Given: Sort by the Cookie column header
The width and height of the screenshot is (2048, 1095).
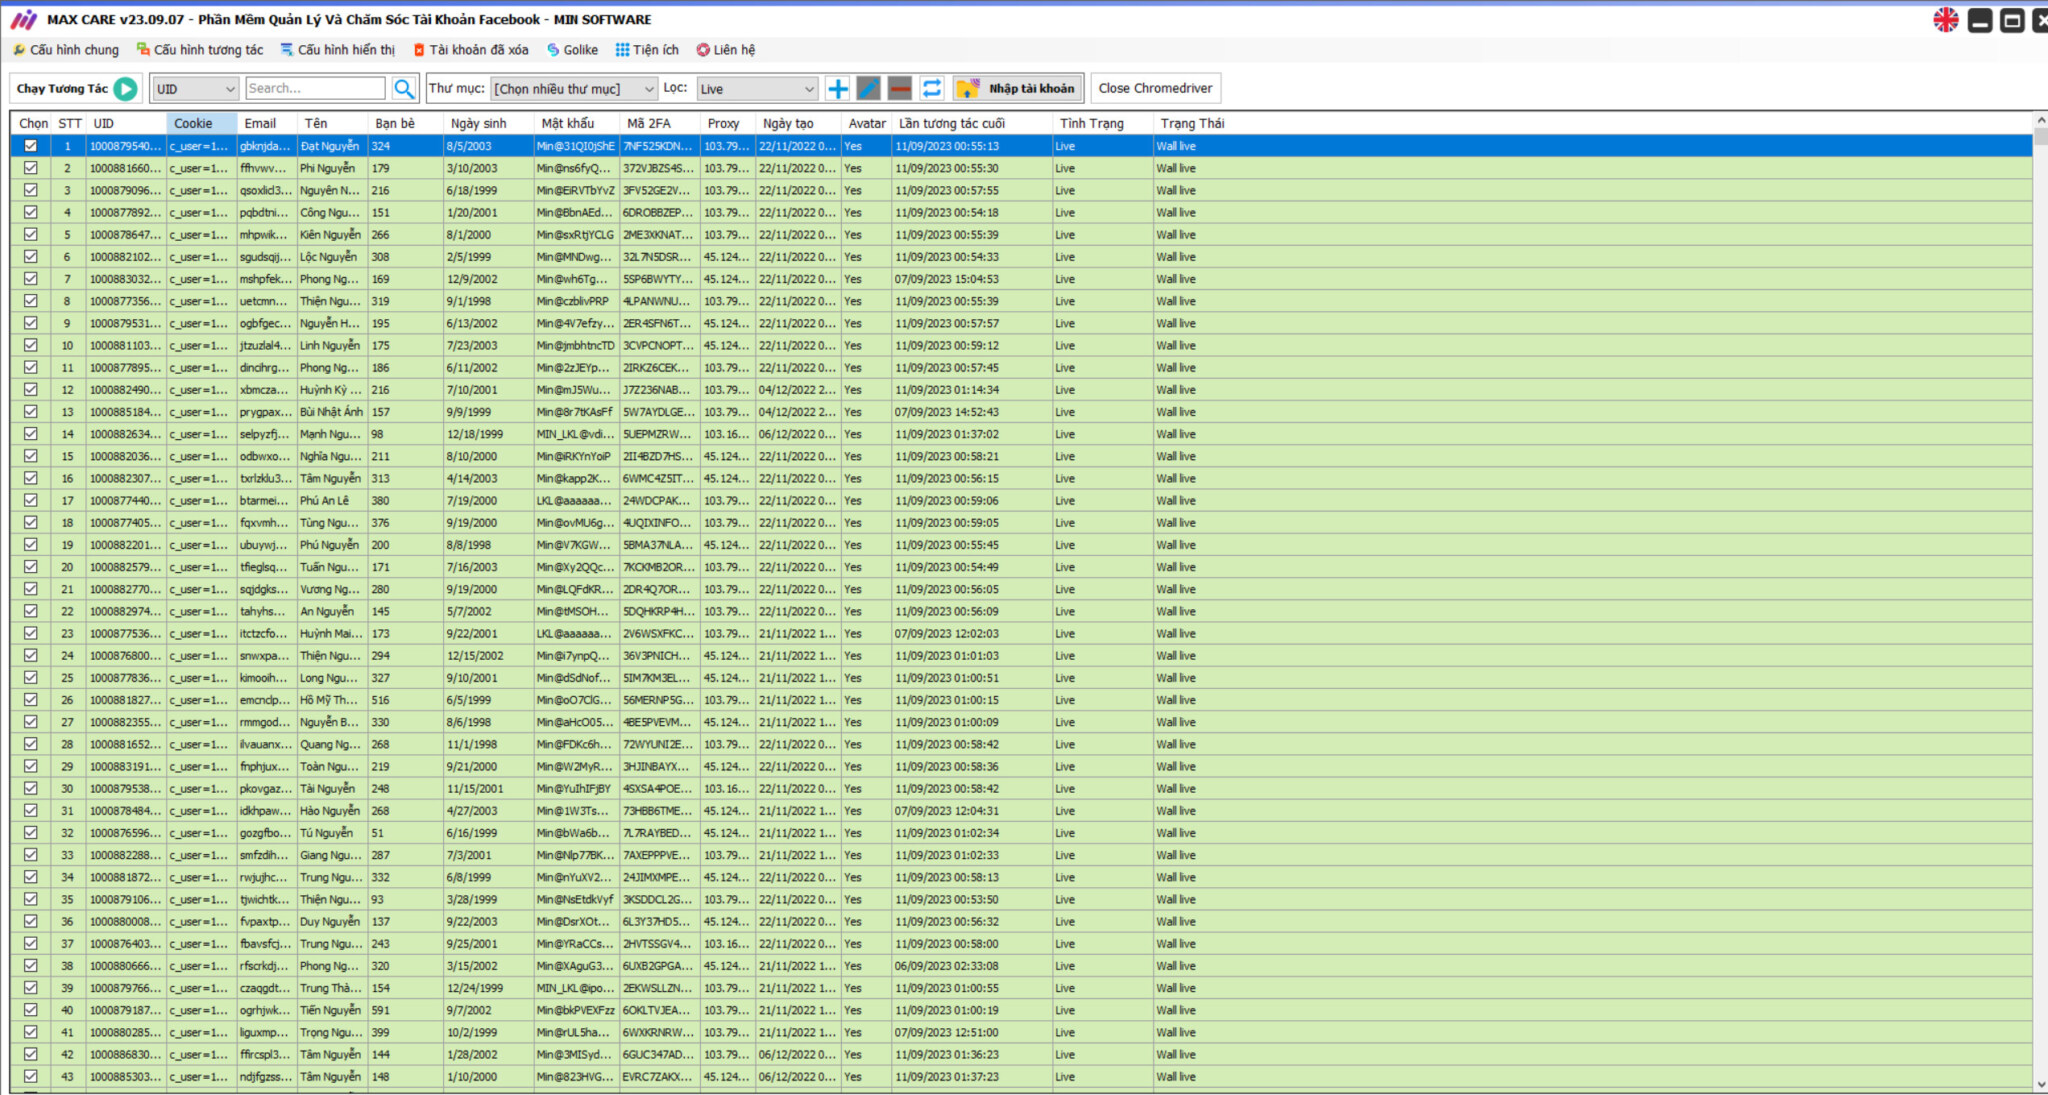Looking at the screenshot, I should point(202,123).
